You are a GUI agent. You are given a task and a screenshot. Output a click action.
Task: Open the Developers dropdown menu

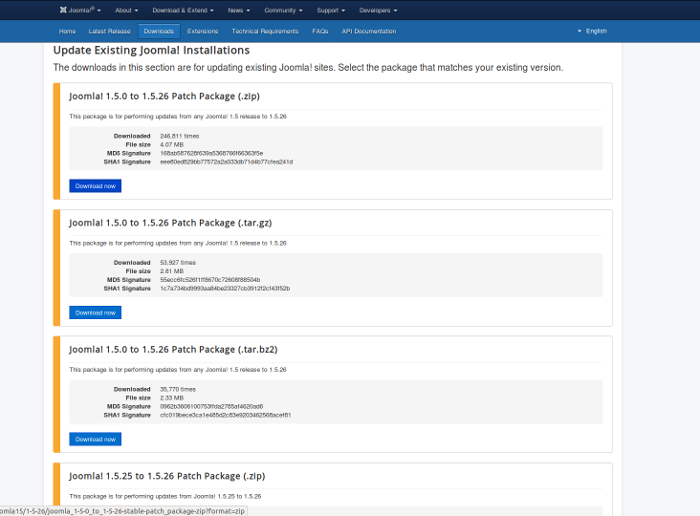click(x=378, y=10)
